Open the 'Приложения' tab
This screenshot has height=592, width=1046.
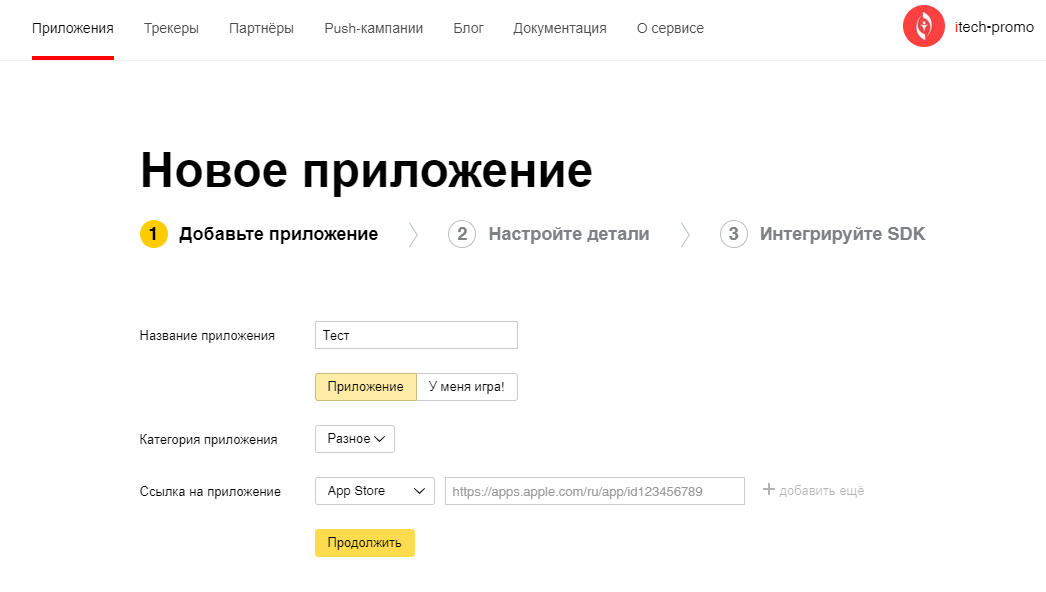72,28
